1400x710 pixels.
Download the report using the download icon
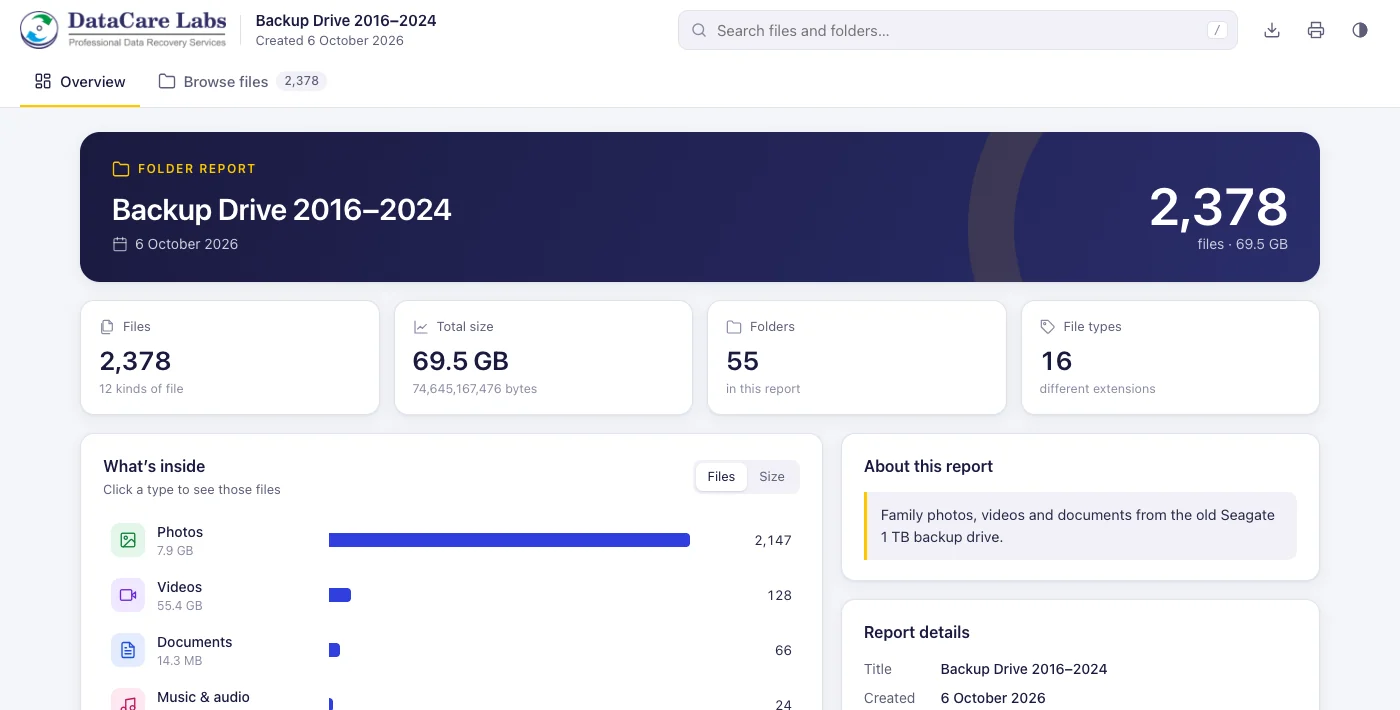click(x=1272, y=30)
